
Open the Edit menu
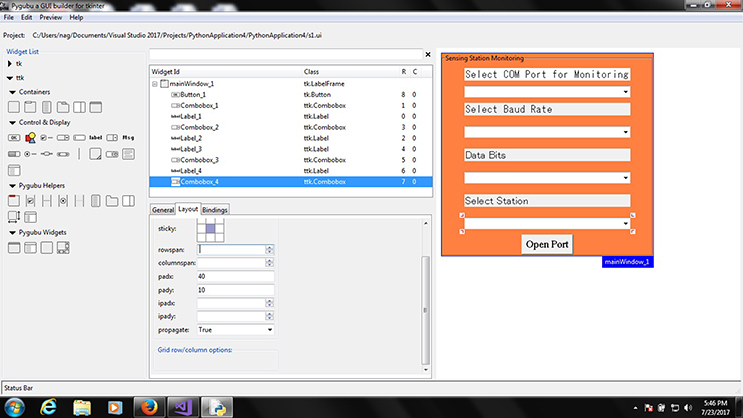point(27,17)
